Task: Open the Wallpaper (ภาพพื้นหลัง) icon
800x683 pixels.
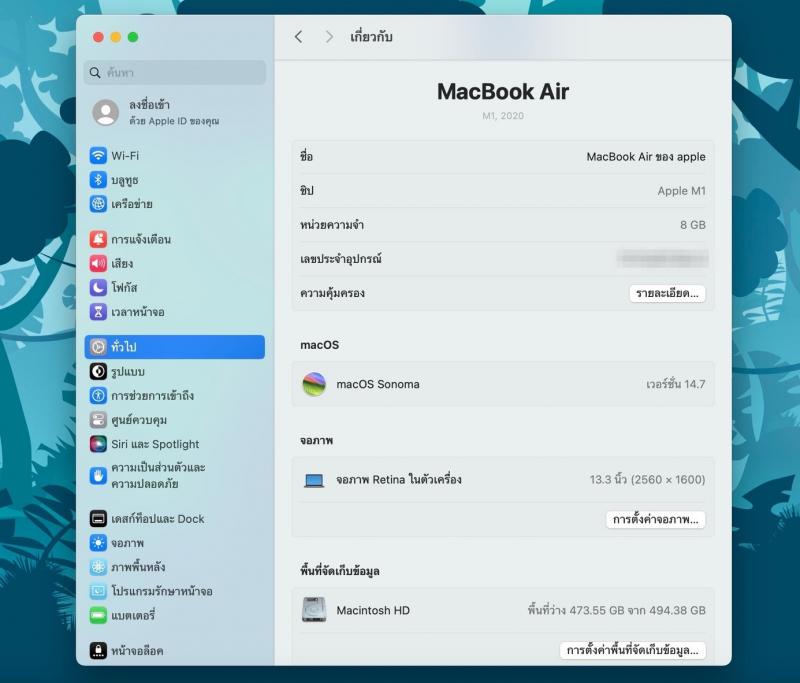Action: 98,567
